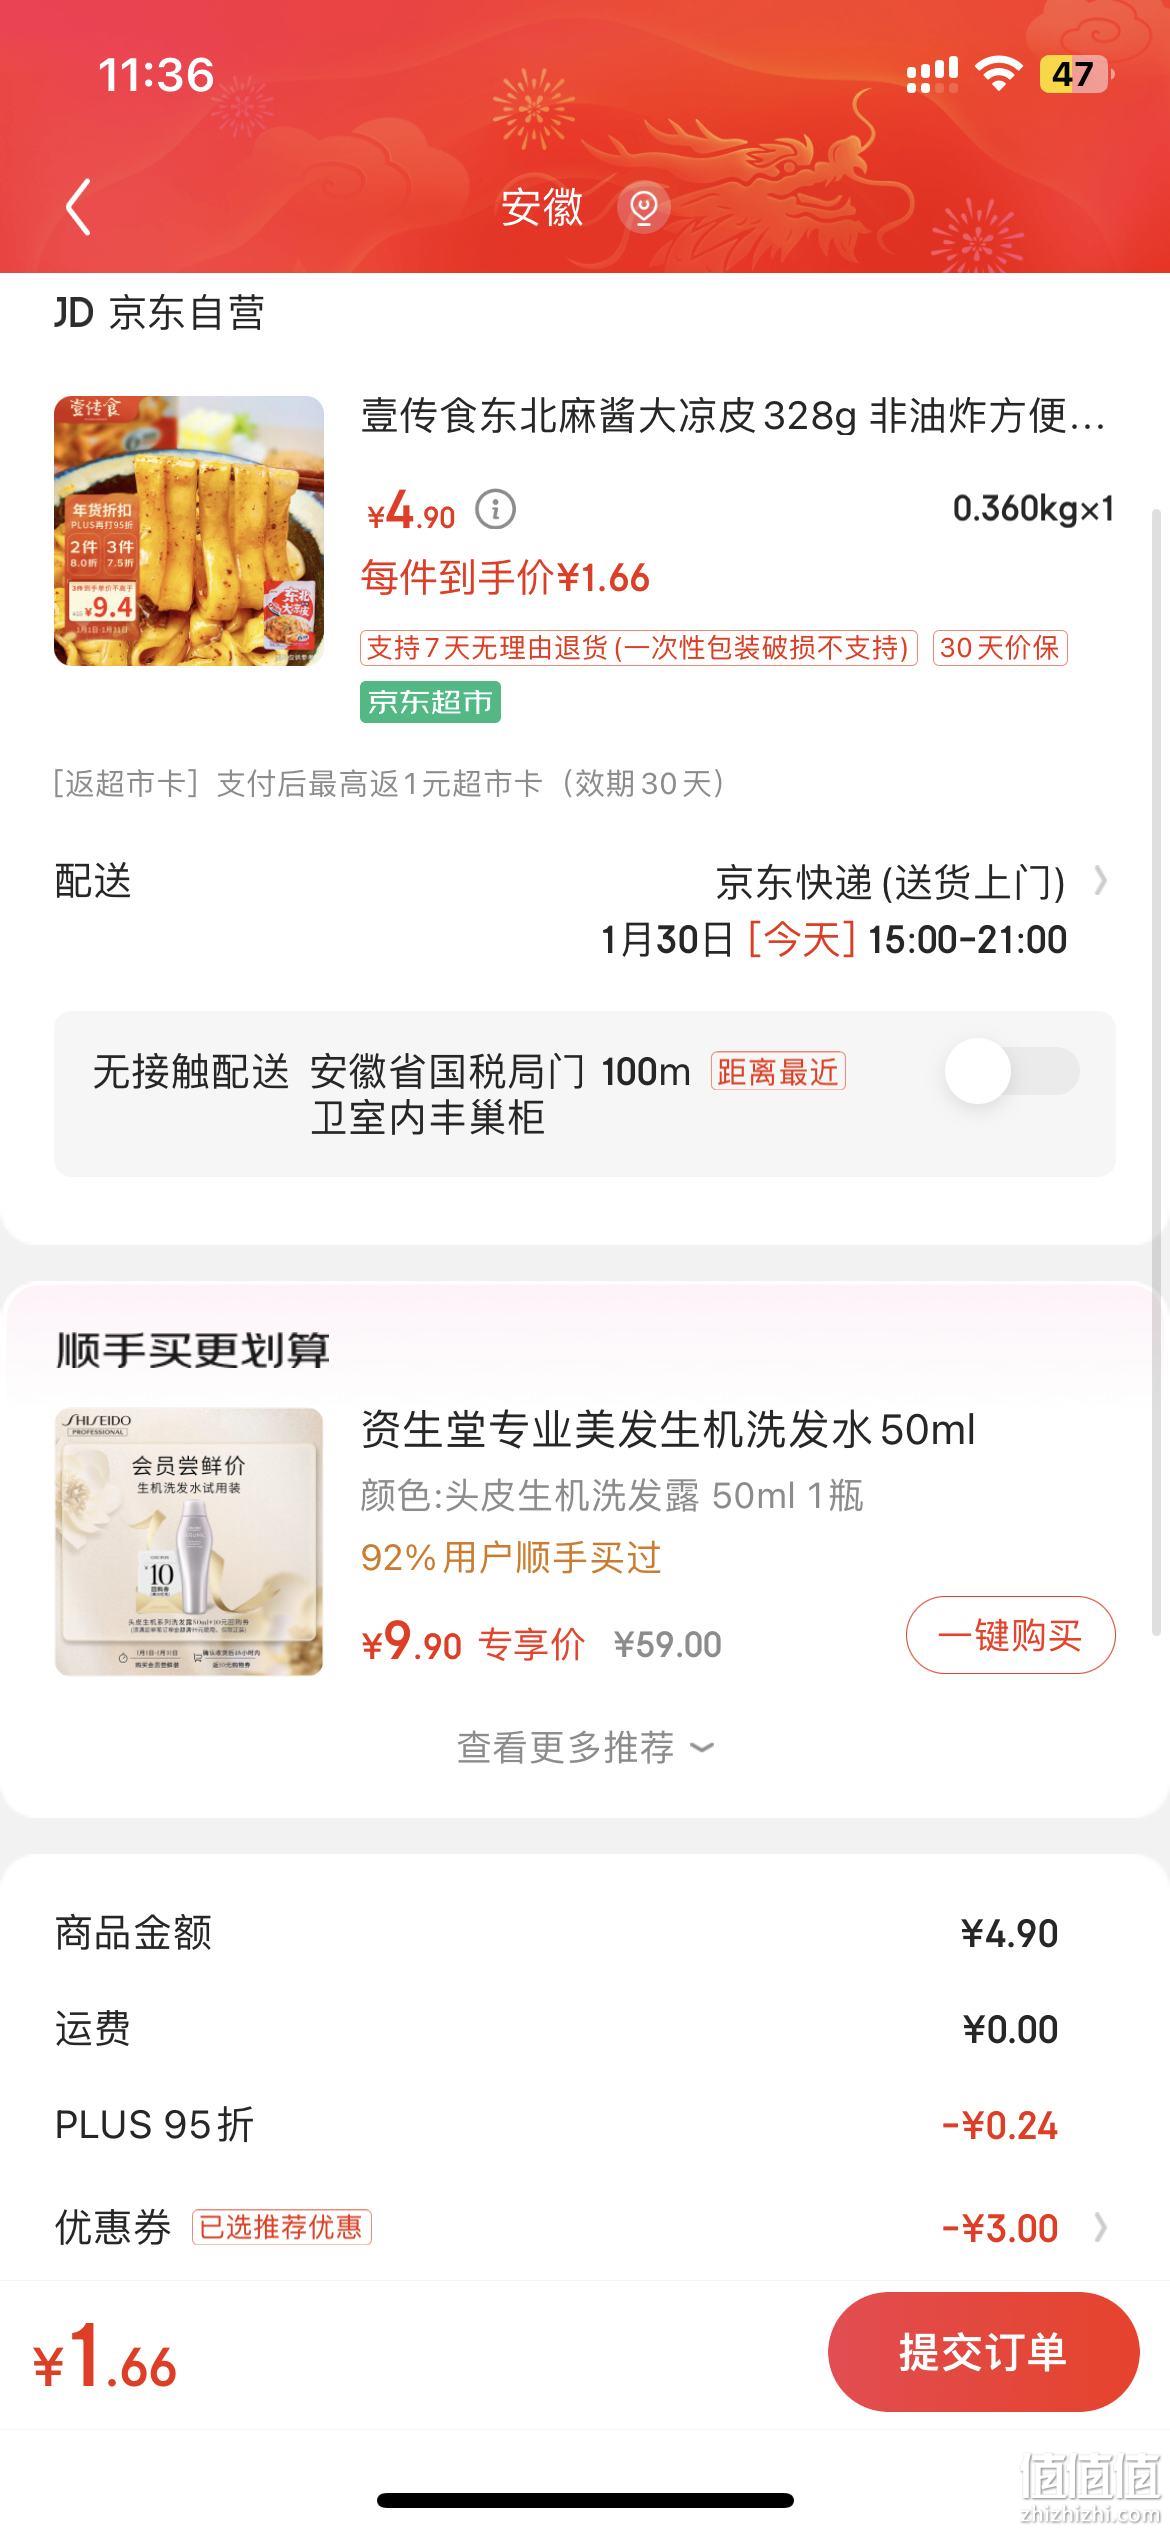Submit the order with 提交订单
This screenshot has height=2532, width=1170.
(x=983, y=2352)
